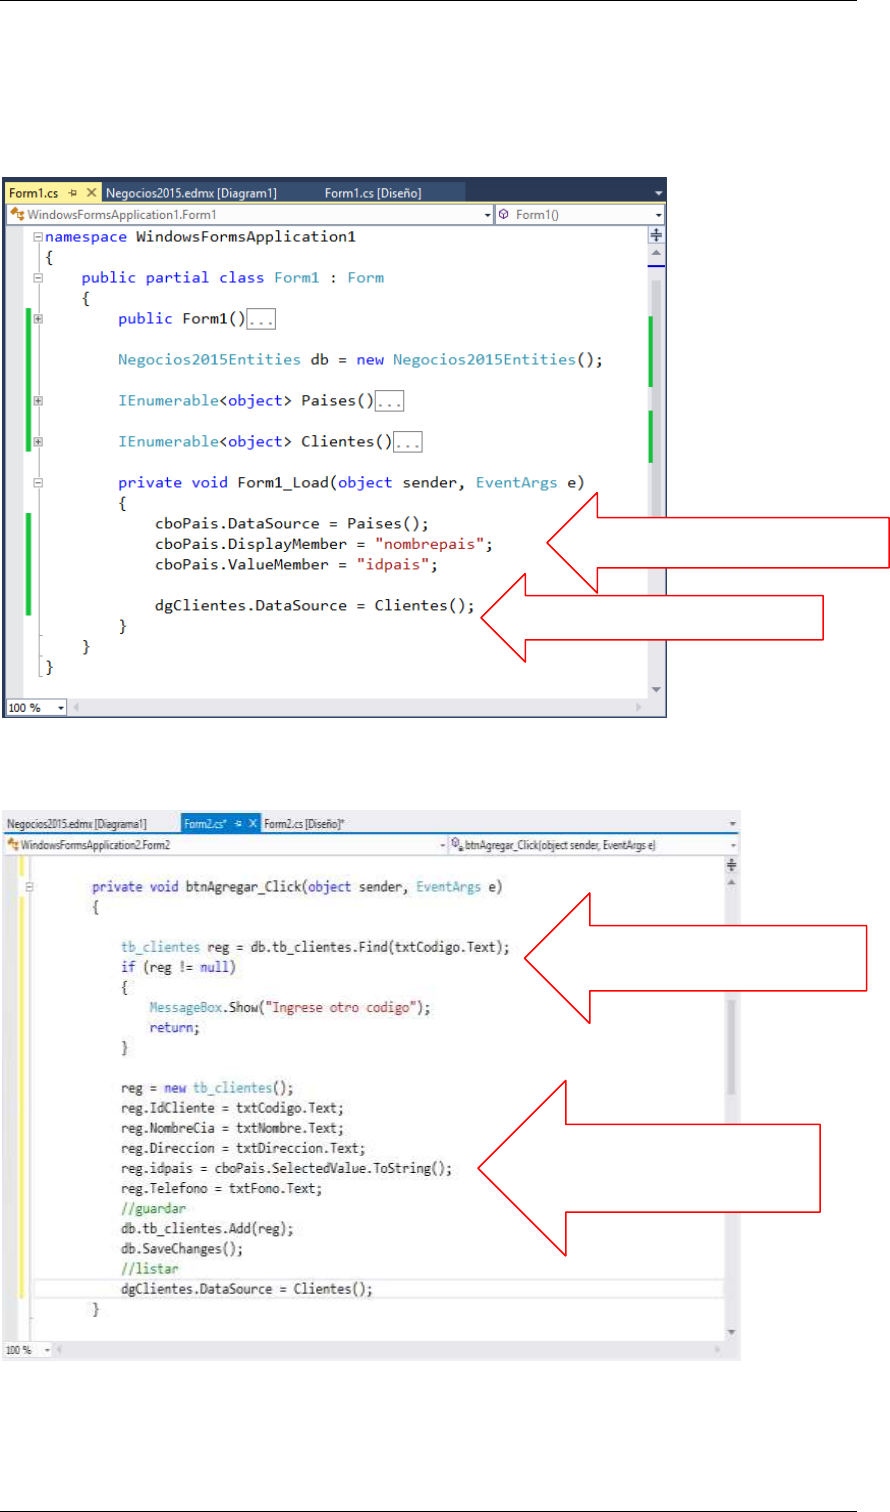Open the Form2.cs [Diseño]* tab
This screenshot has width=890, height=1512.
tap(305, 823)
